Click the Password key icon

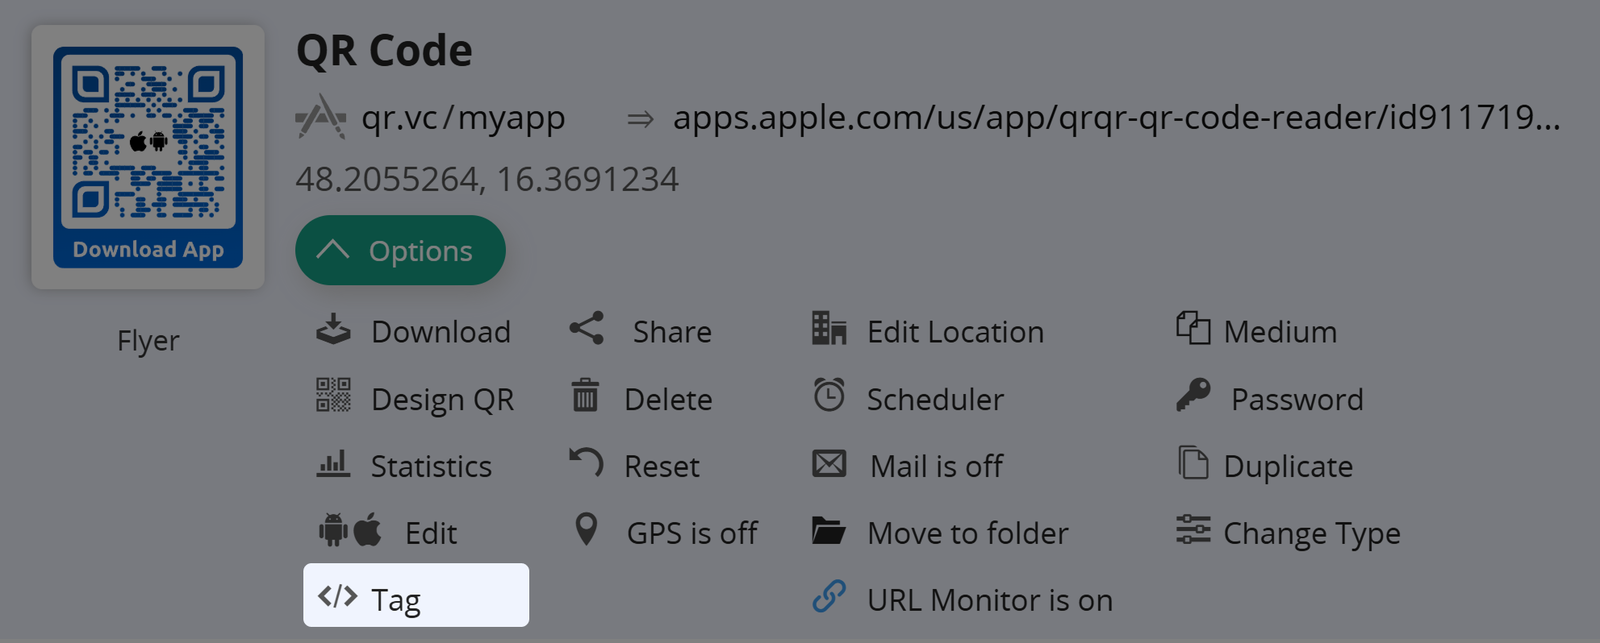coord(1193,396)
